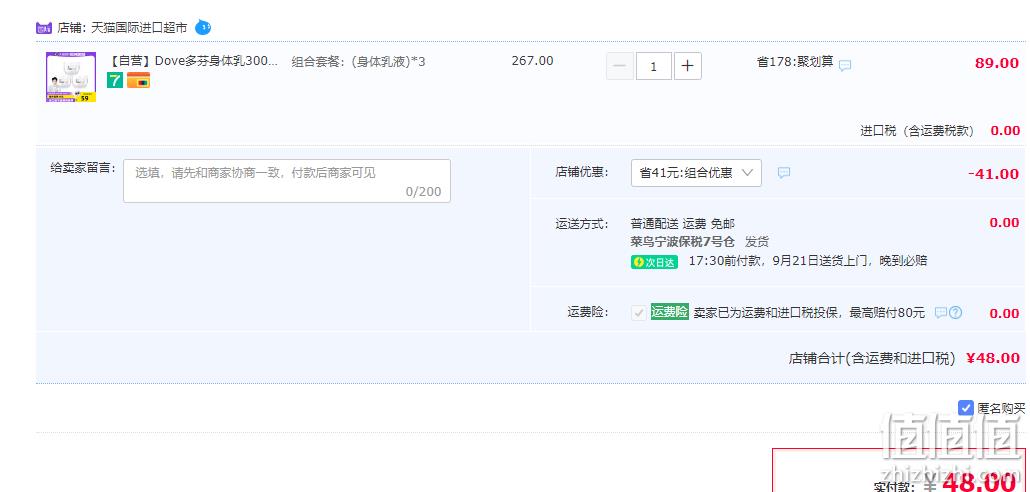
Task: Decrease quantity with the minus button
Action: tap(619, 66)
